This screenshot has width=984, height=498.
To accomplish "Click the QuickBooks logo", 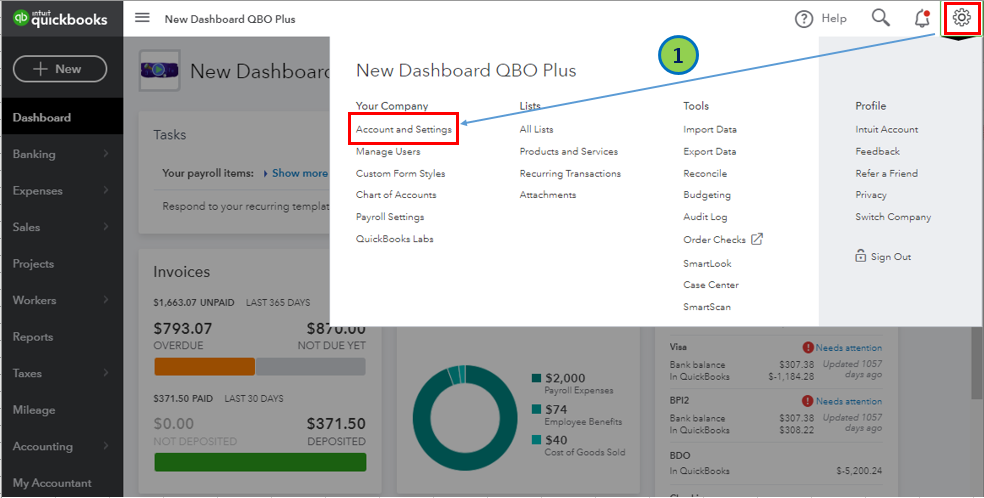I will coord(60,18).
